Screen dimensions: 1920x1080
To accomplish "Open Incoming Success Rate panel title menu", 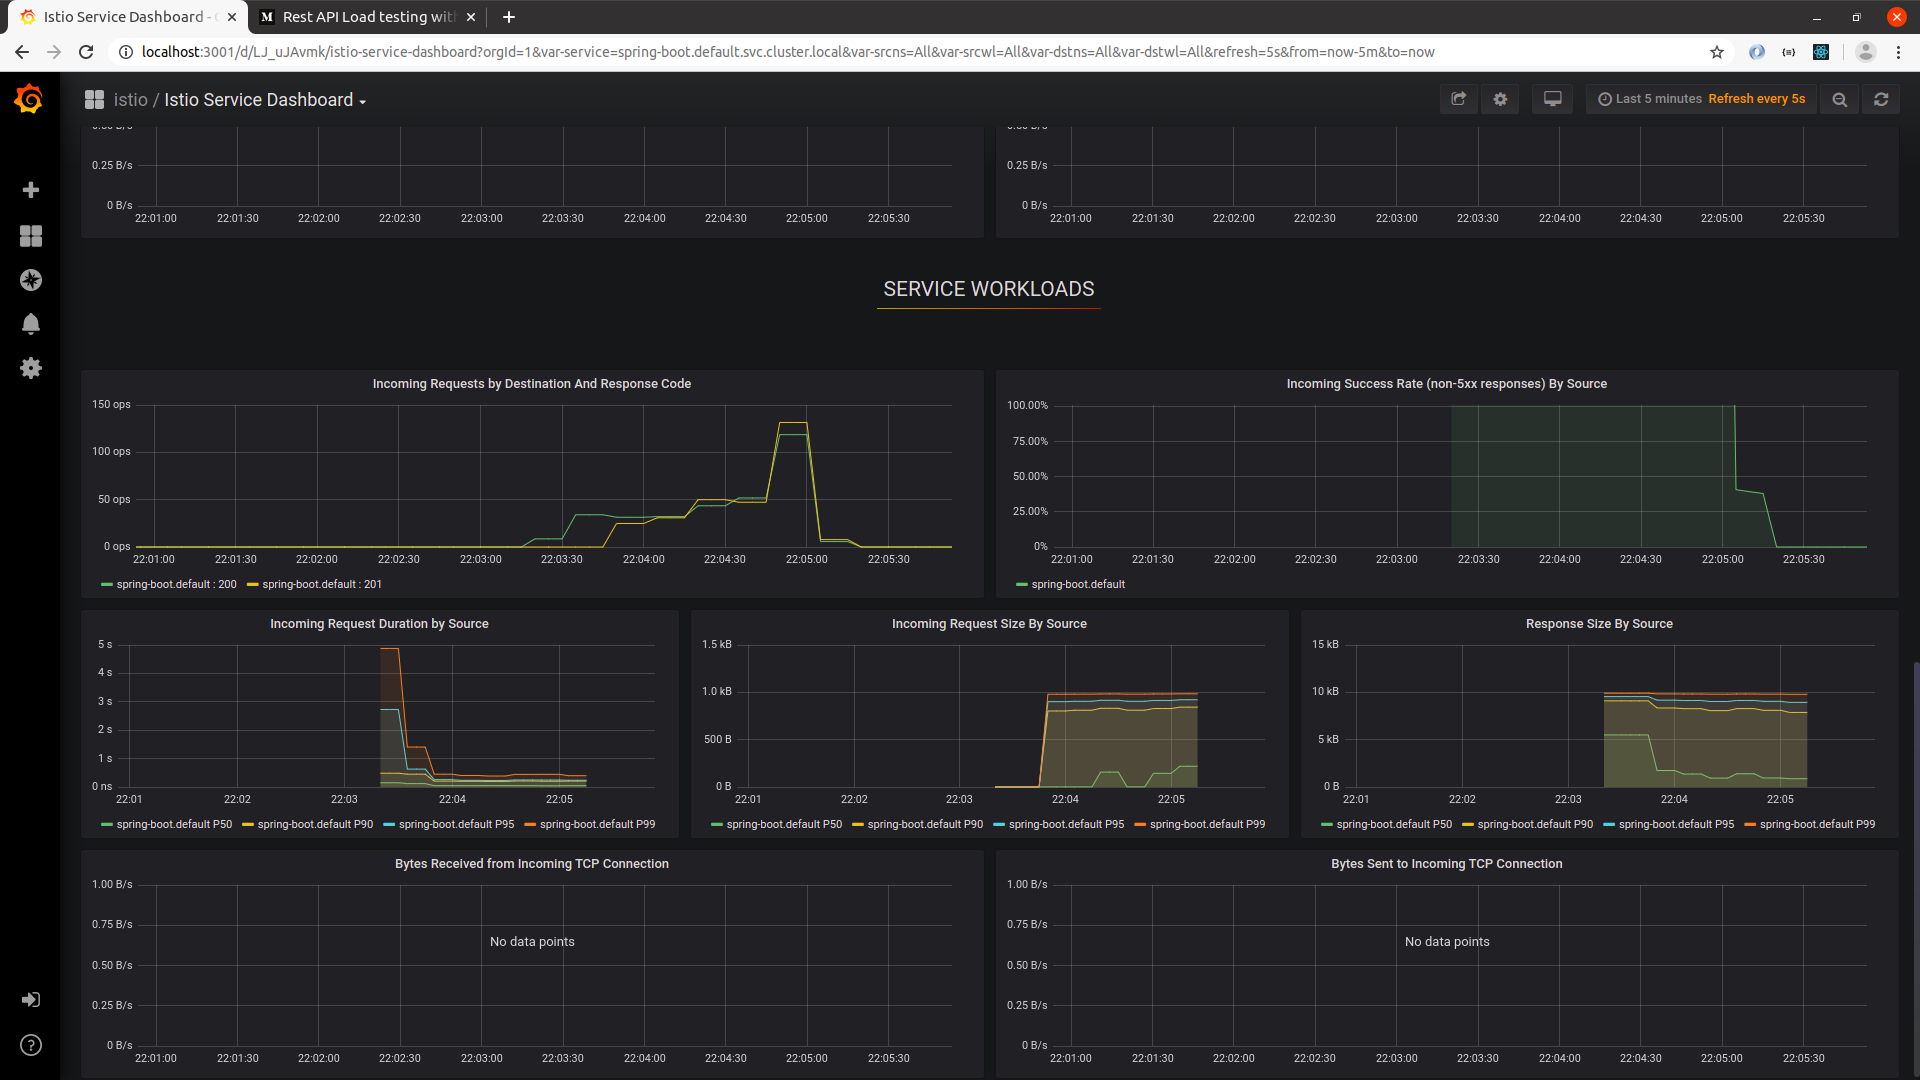I will (1446, 384).
